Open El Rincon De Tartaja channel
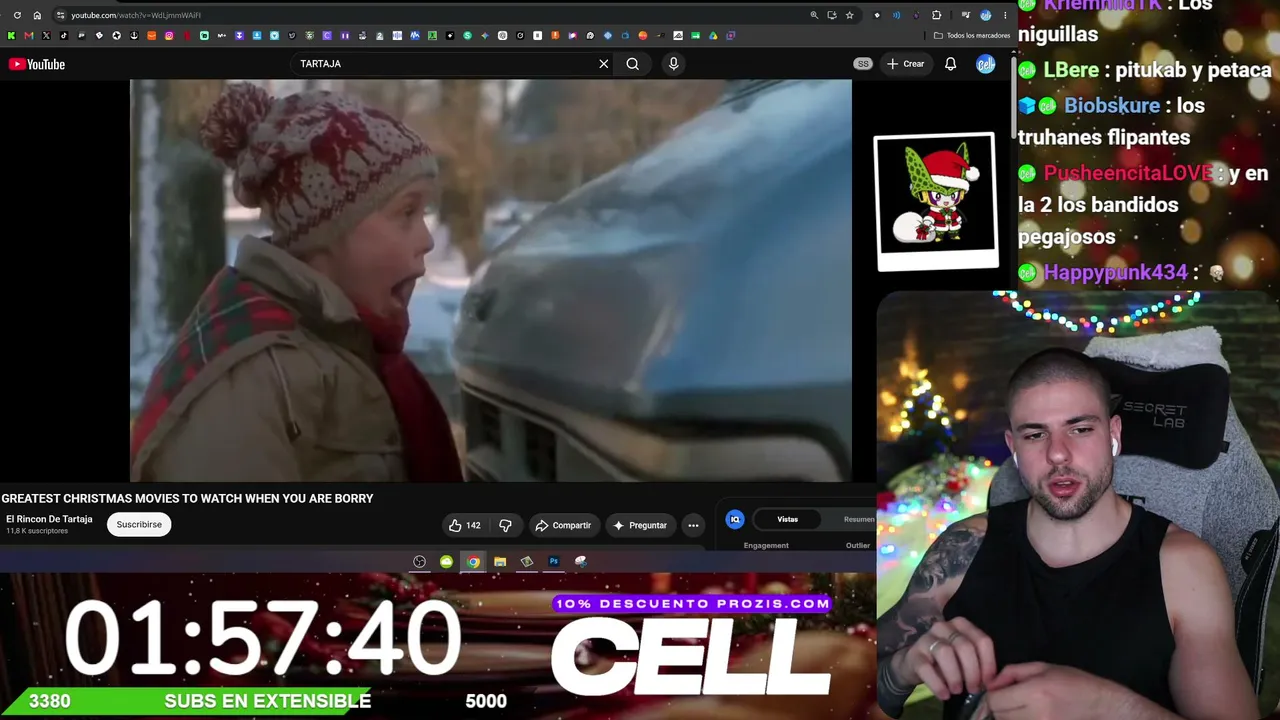The image size is (1280, 720). (49, 519)
